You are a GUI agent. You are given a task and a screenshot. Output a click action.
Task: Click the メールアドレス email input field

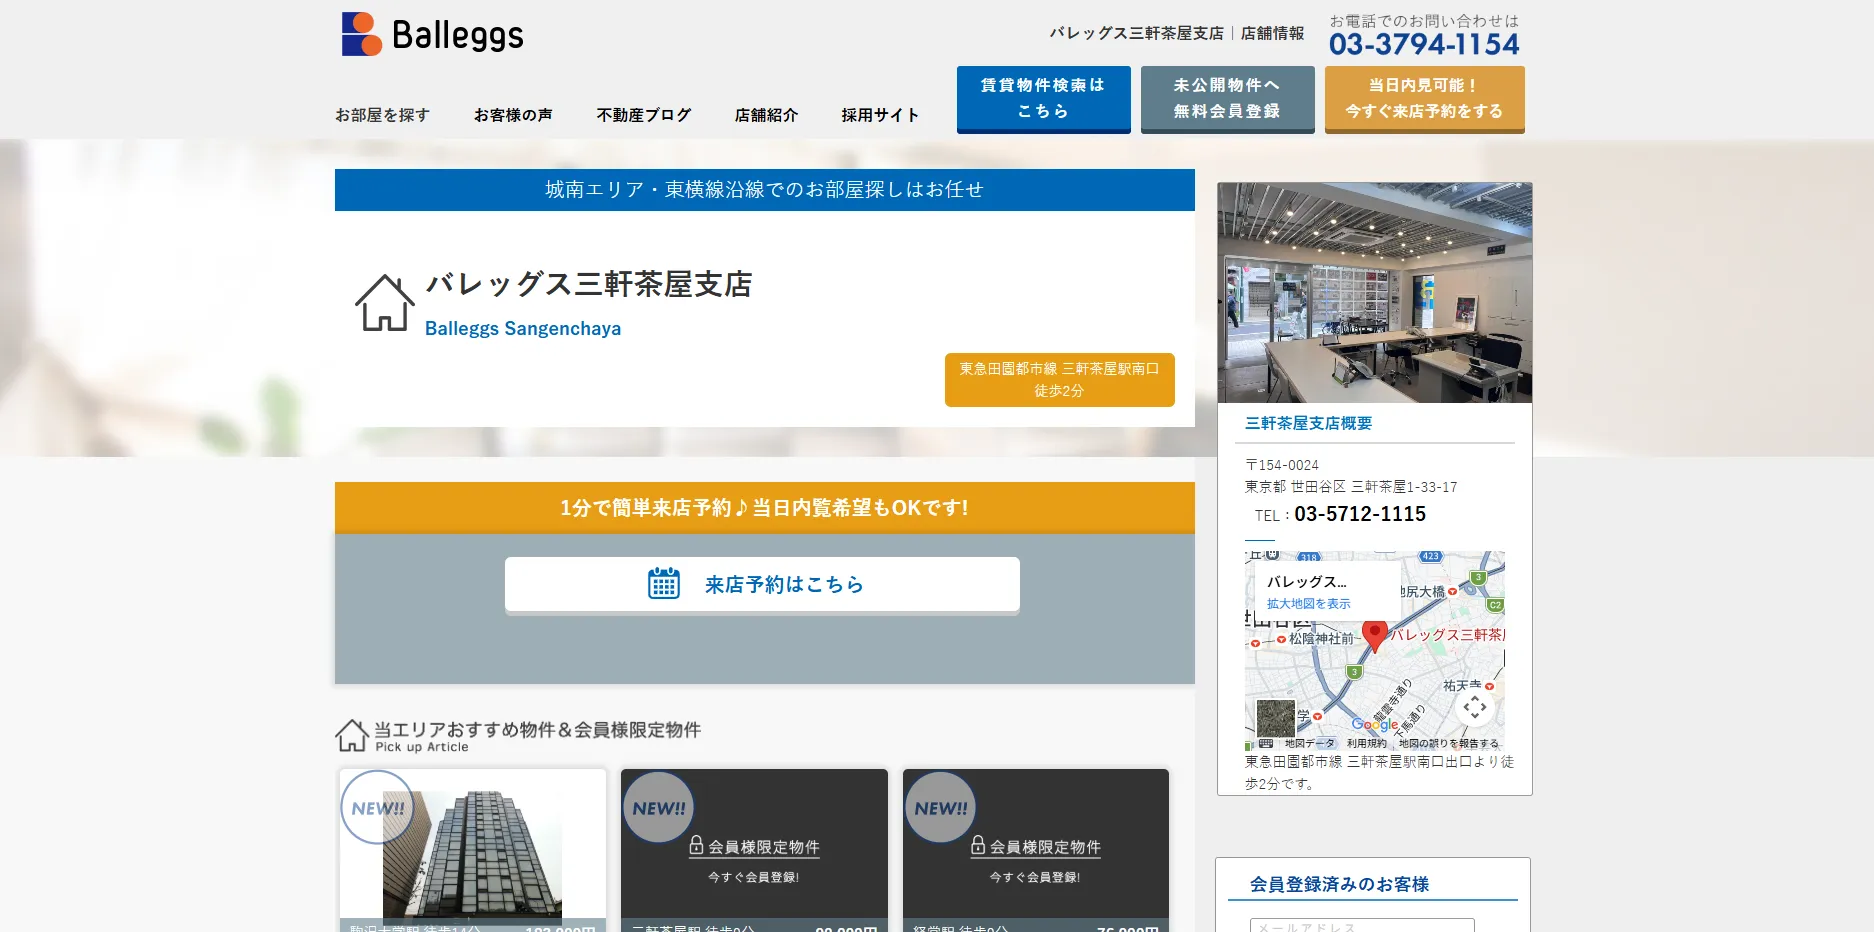coord(1361,926)
